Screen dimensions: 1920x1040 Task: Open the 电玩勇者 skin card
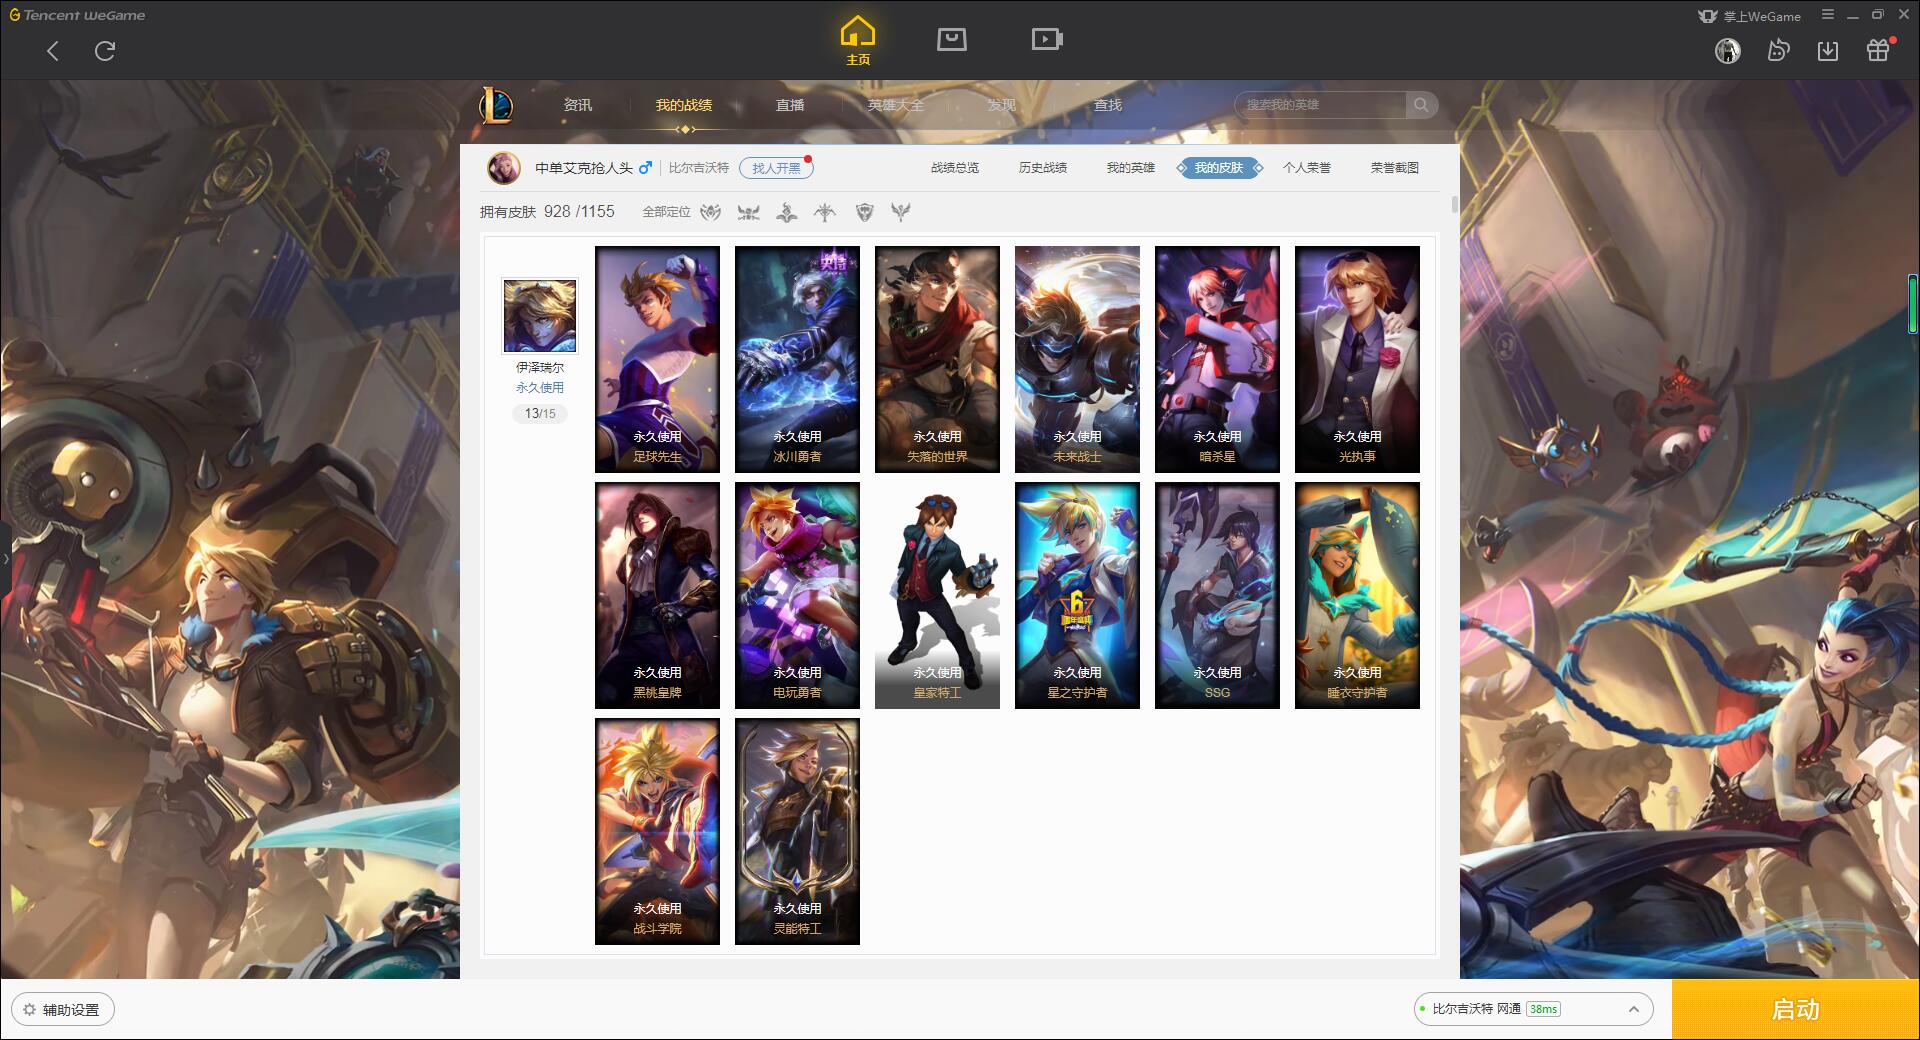click(797, 595)
